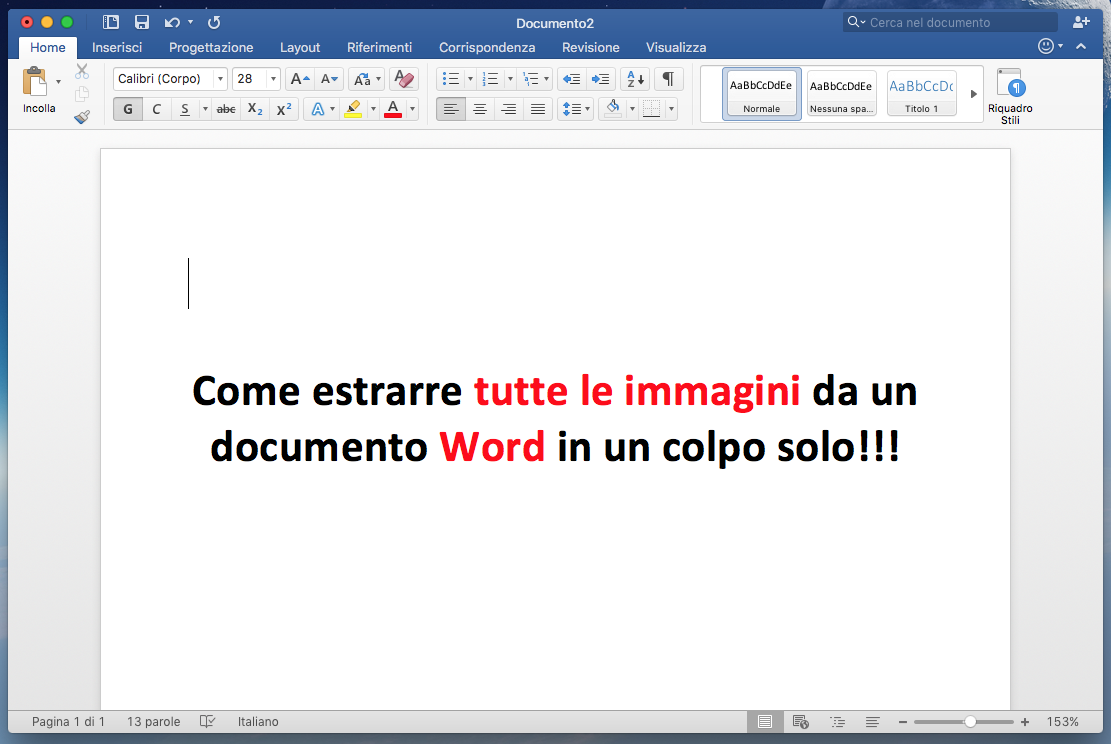Open change case Aa dropdown
The width and height of the screenshot is (1111, 744).
[x=366, y=79]
